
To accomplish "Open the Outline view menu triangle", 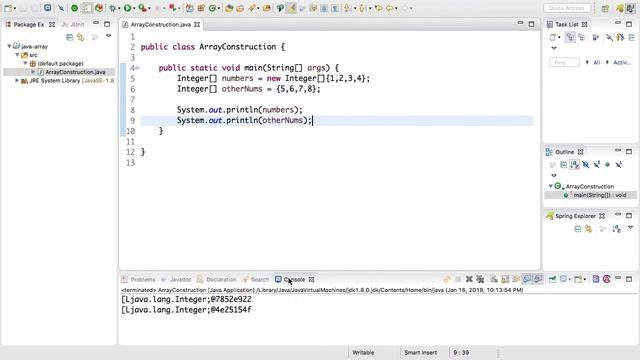I will [554, 176].
